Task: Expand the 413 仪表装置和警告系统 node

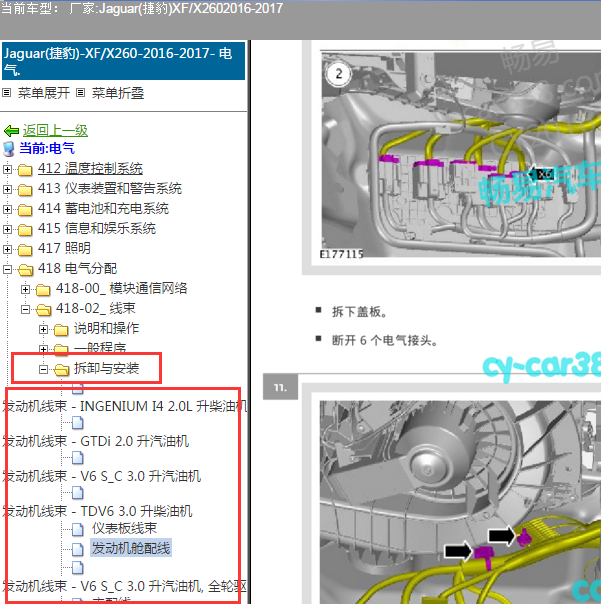Action: coord(7,189)
